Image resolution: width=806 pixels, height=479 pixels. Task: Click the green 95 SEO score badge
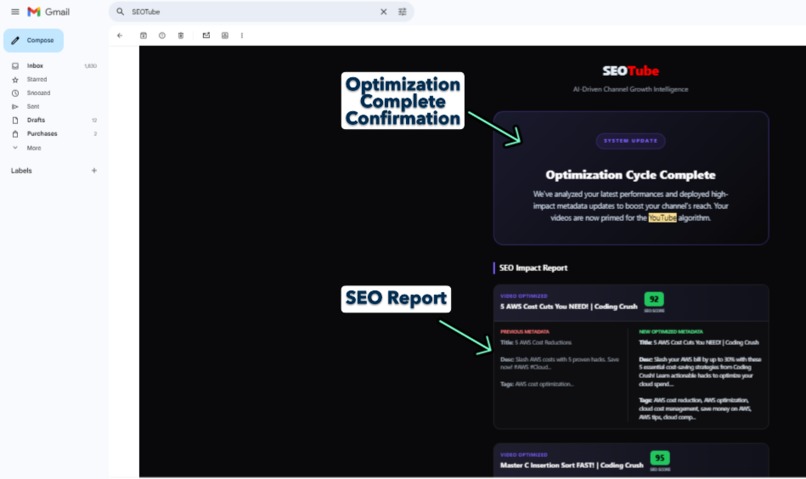pos(660,458)
